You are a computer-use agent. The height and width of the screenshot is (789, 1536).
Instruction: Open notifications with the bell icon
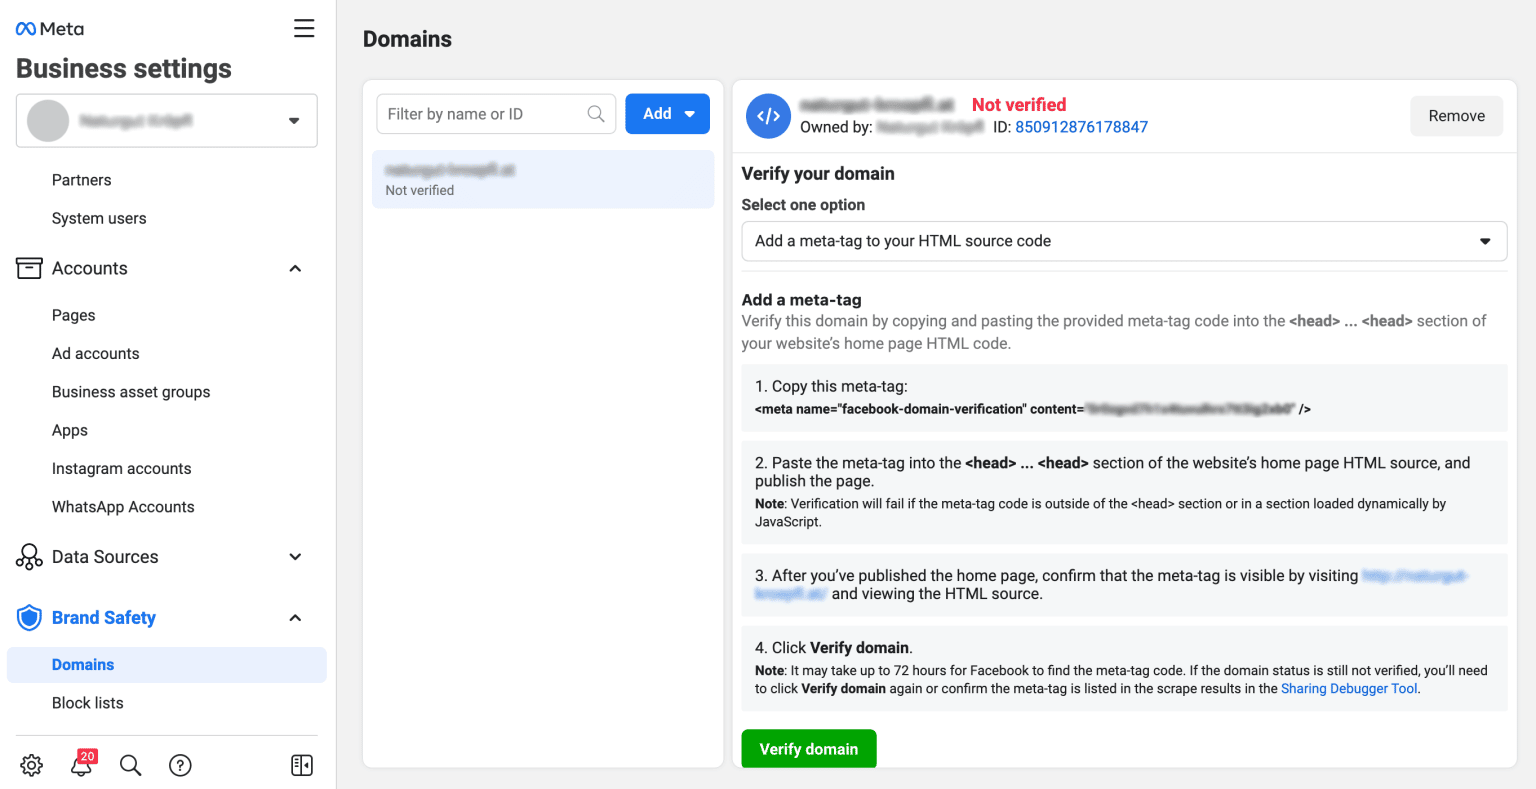(81, 765)
